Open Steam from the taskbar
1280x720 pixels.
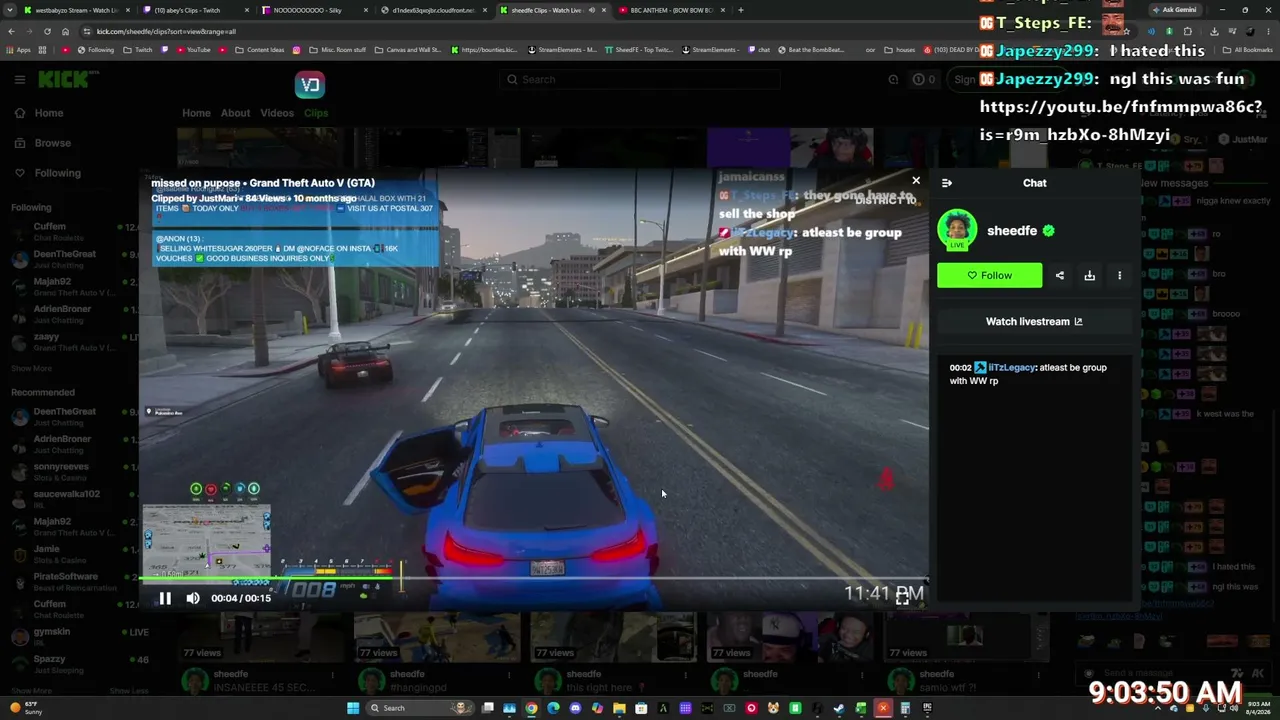click(x=839, y=708)
